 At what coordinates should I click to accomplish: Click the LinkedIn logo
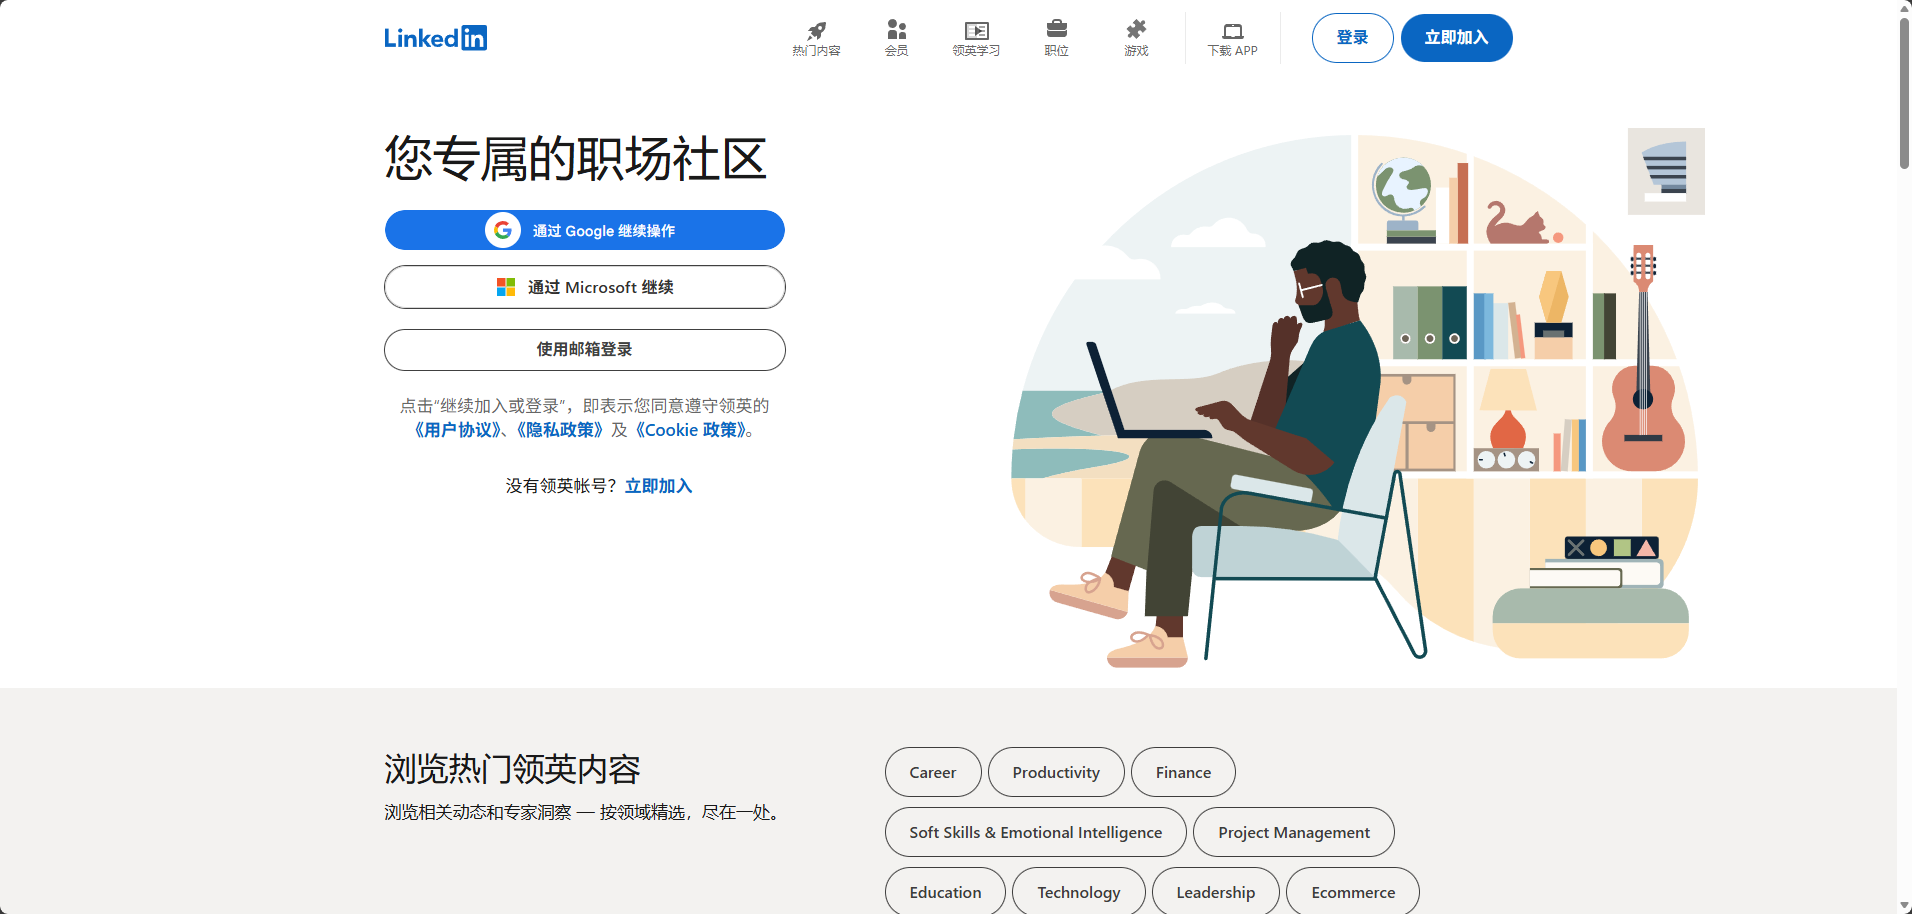pos(435,38)
